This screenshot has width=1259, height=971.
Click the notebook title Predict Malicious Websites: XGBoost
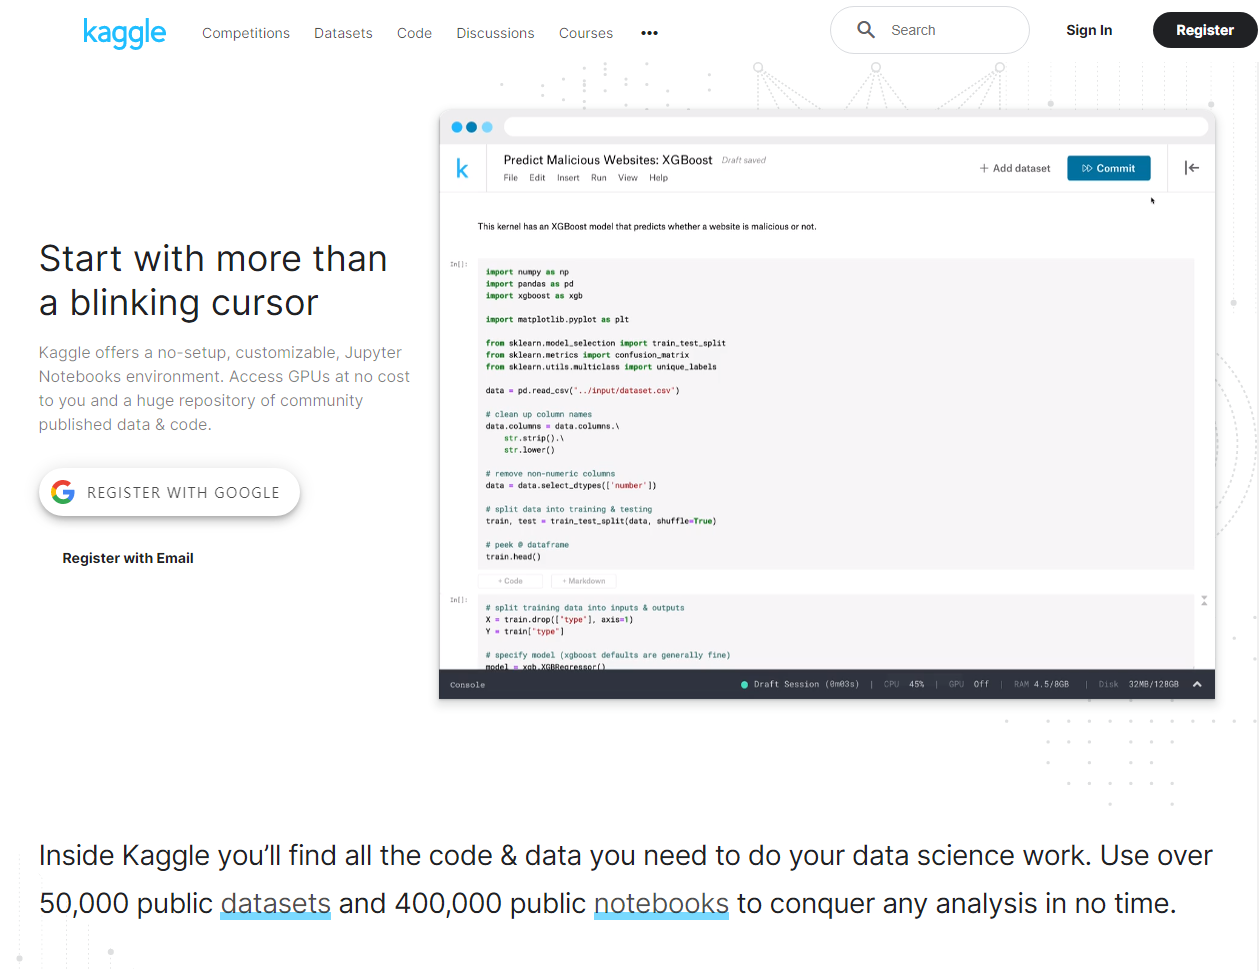click(608, 160)
